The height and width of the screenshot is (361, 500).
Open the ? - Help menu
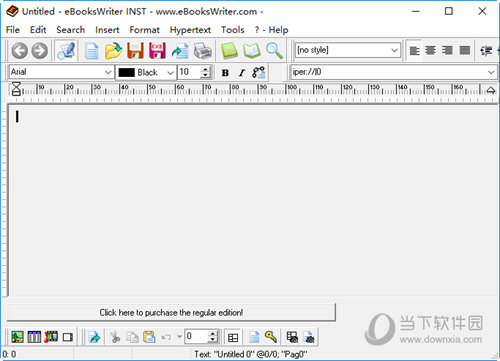271,30
